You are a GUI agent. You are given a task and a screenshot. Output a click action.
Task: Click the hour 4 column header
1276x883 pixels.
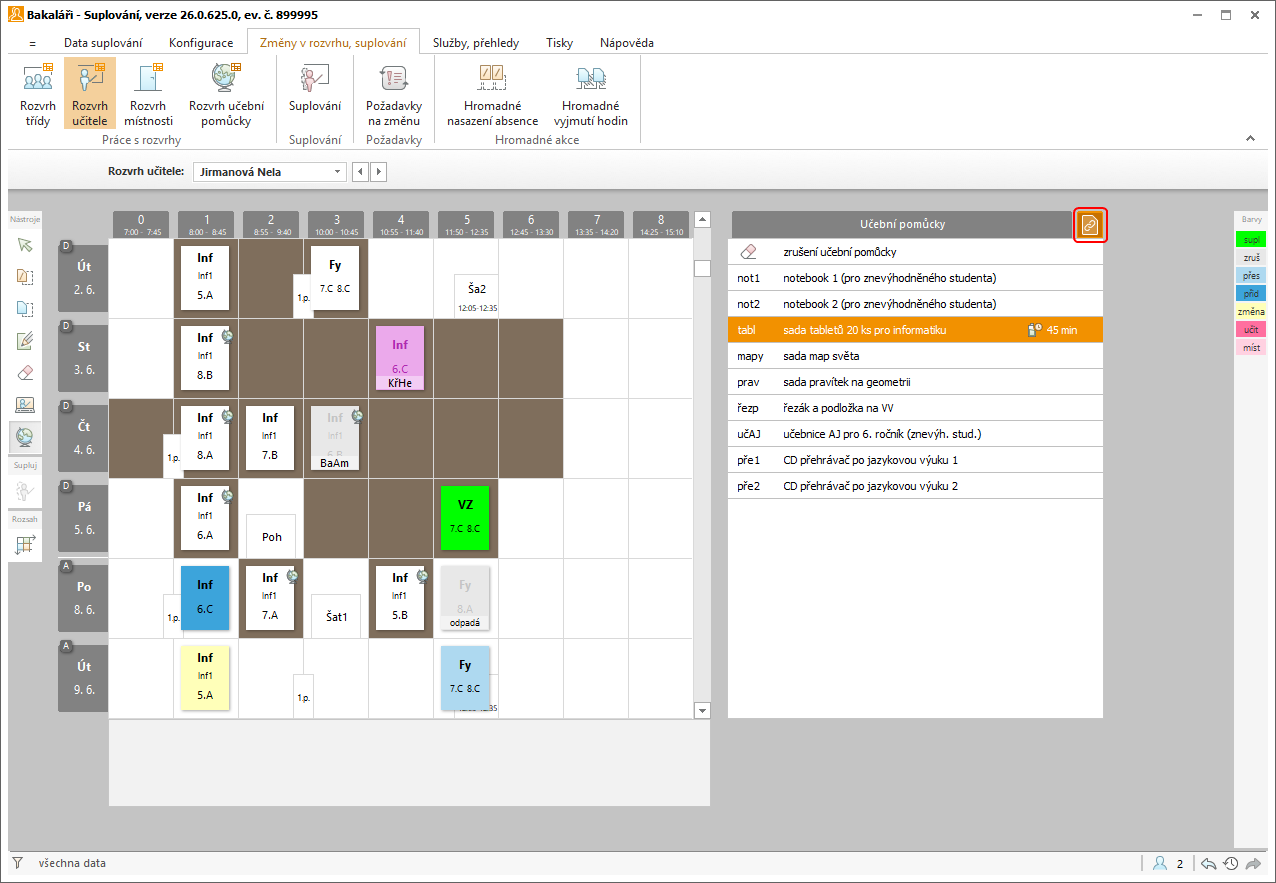(400, 225)
